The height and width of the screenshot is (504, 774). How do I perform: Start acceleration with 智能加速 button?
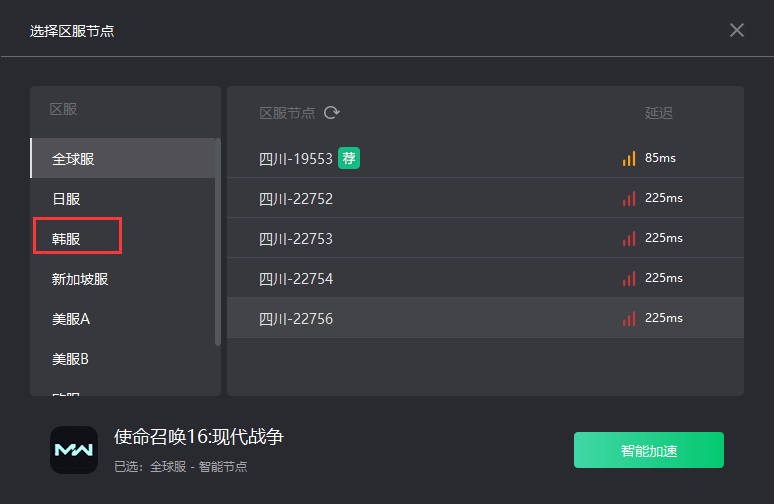pos(649,450)
